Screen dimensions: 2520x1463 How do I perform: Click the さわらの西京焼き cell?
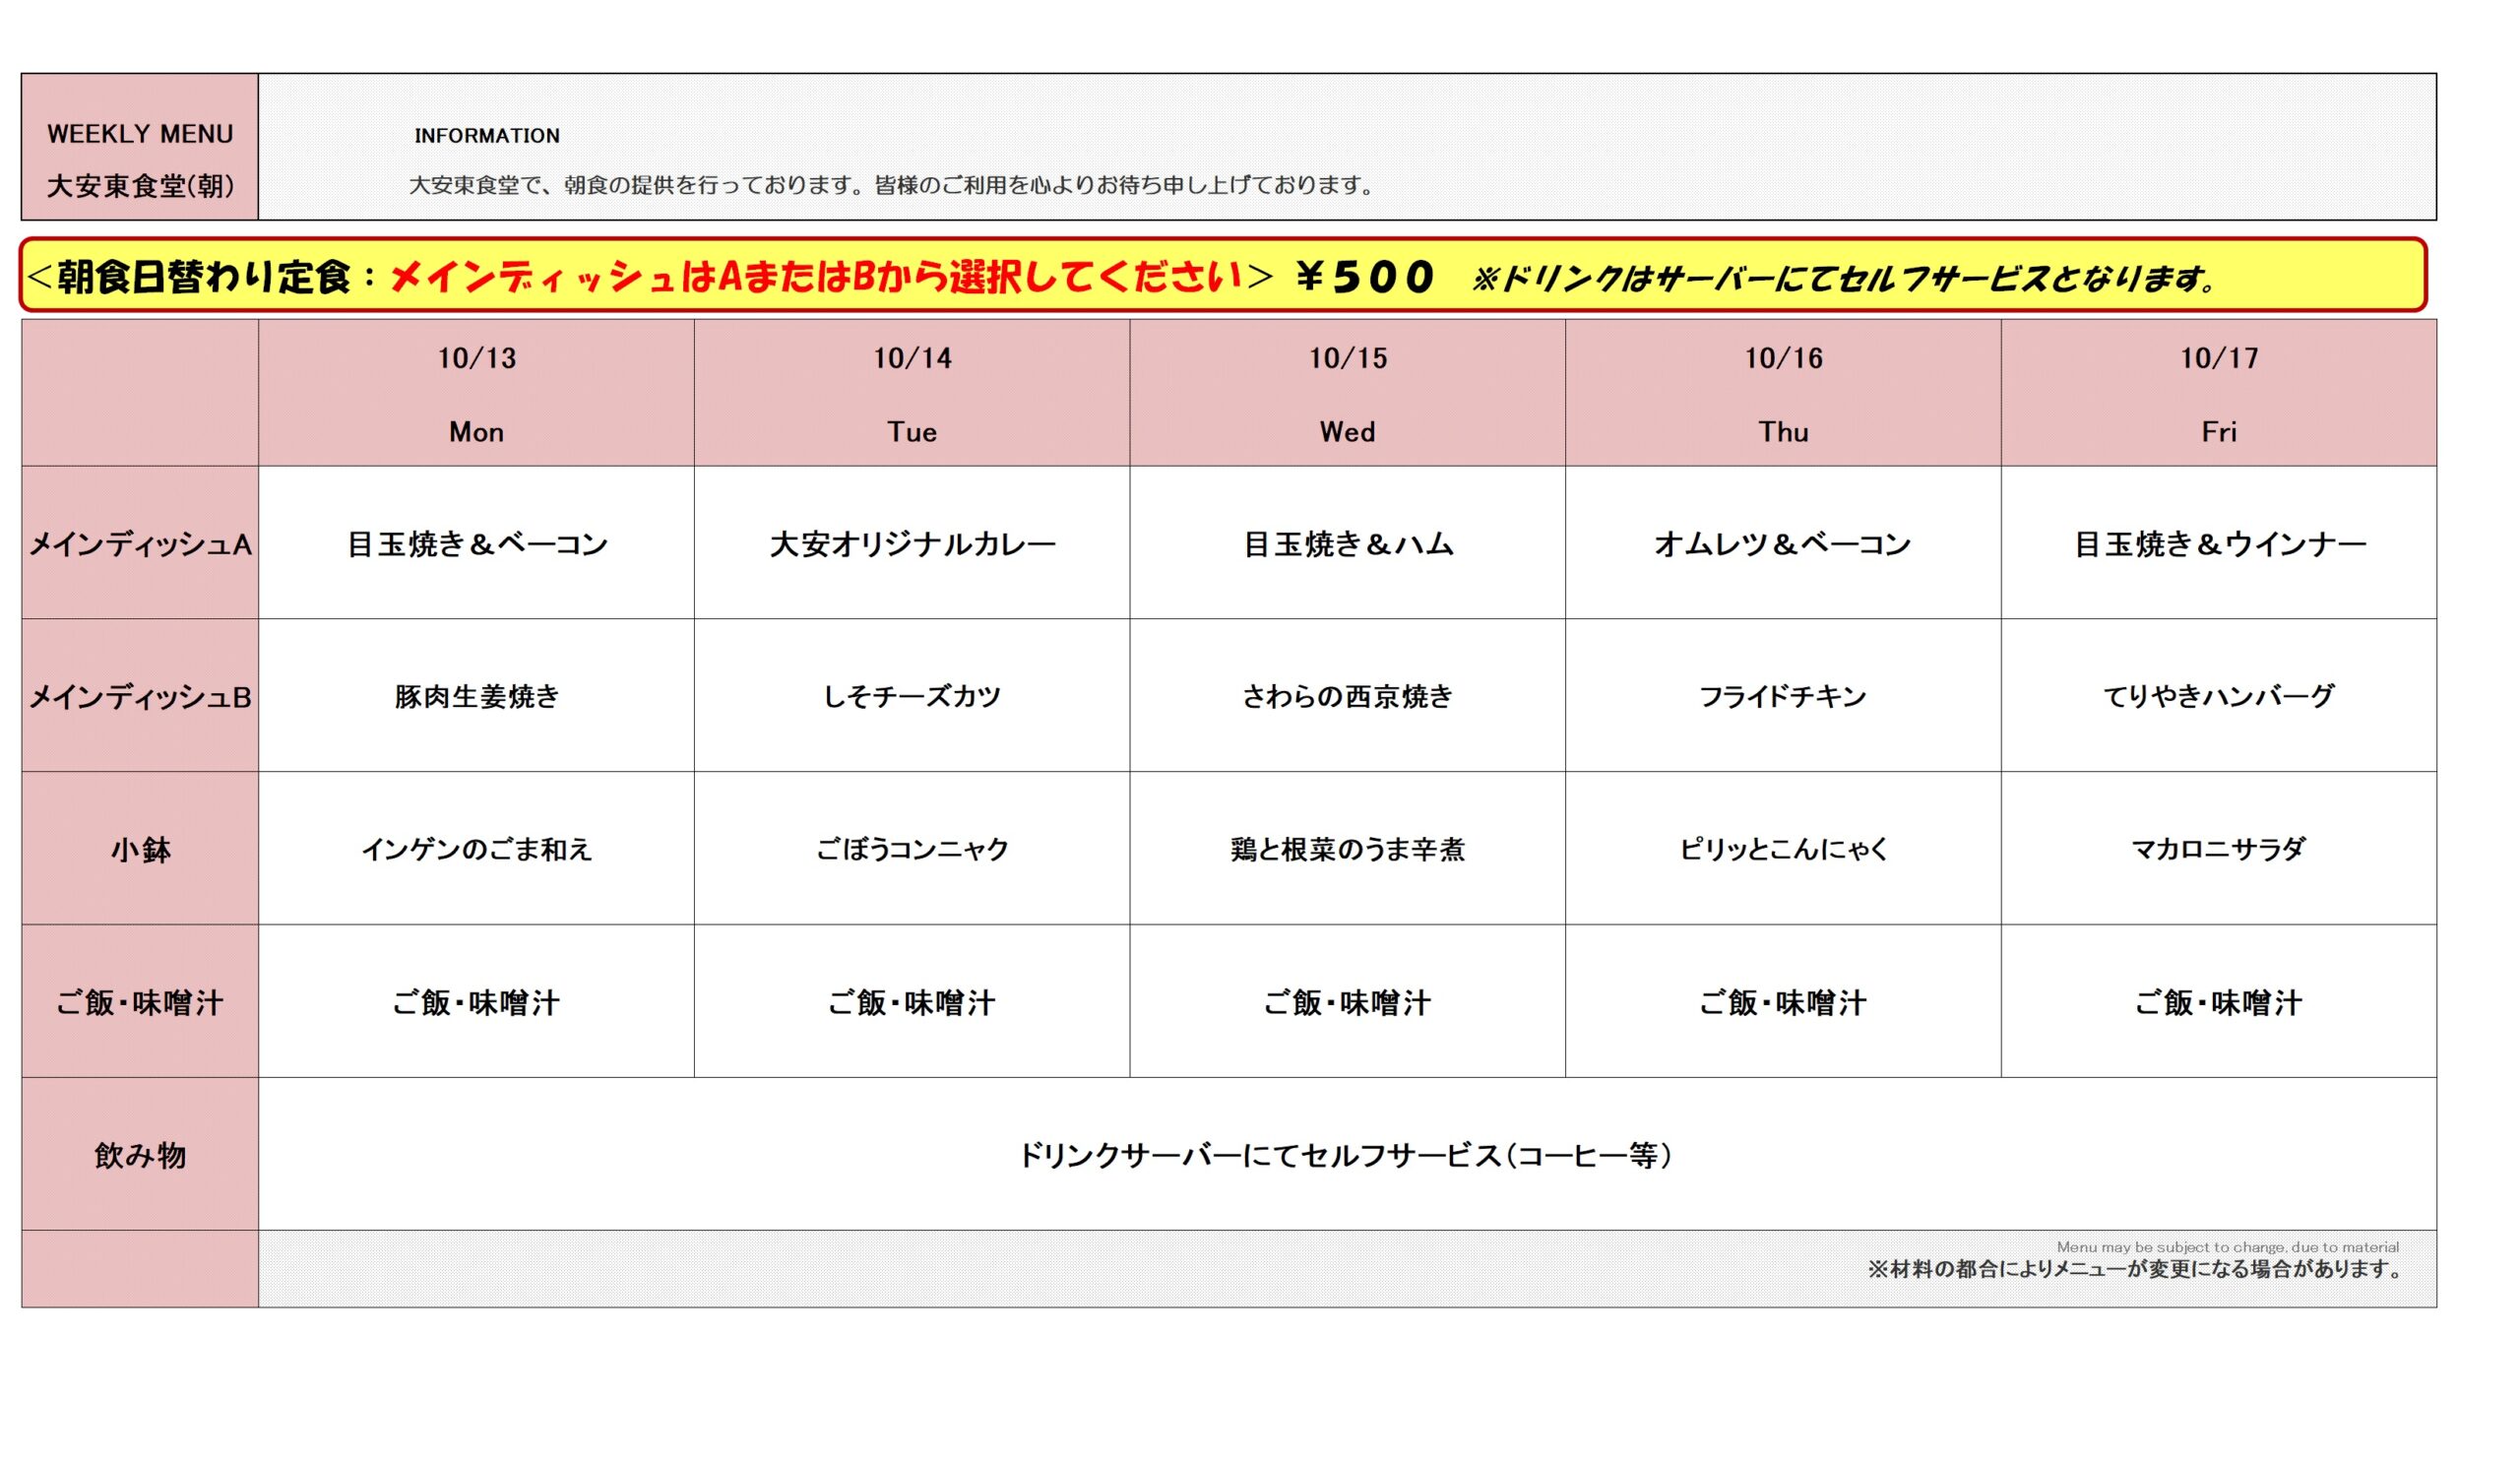tap(1347, 696)
